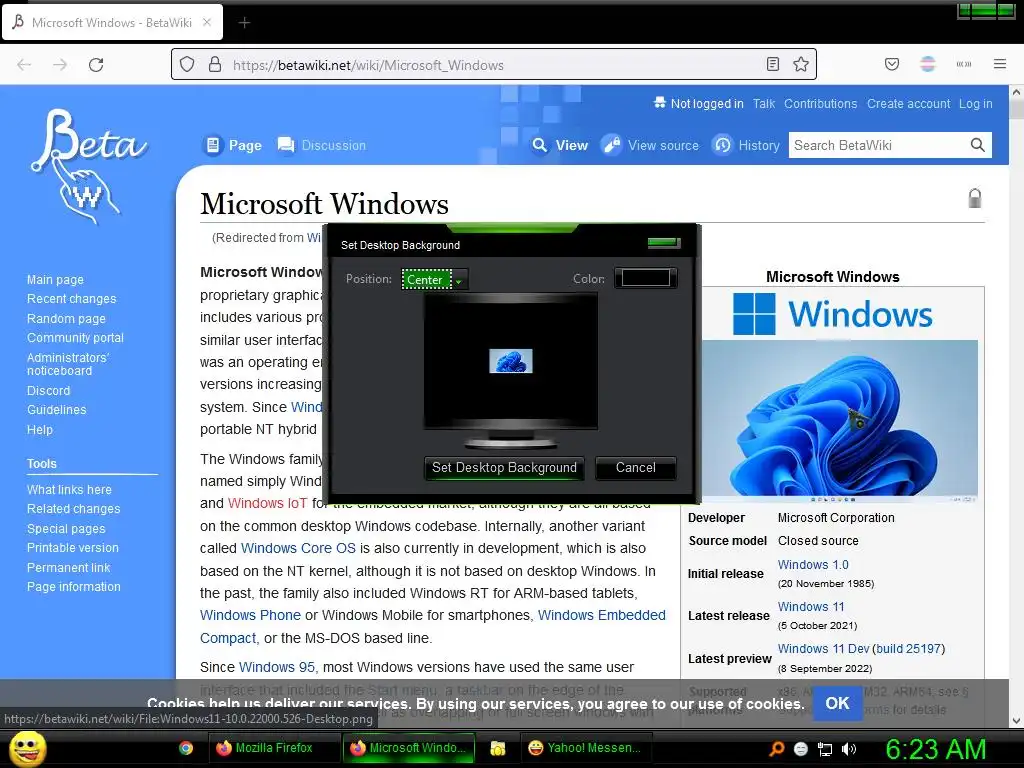The image size is (1024, 768).
Task: Switch to Mozilla Firefox taskbar button
Action: point(272,748)
